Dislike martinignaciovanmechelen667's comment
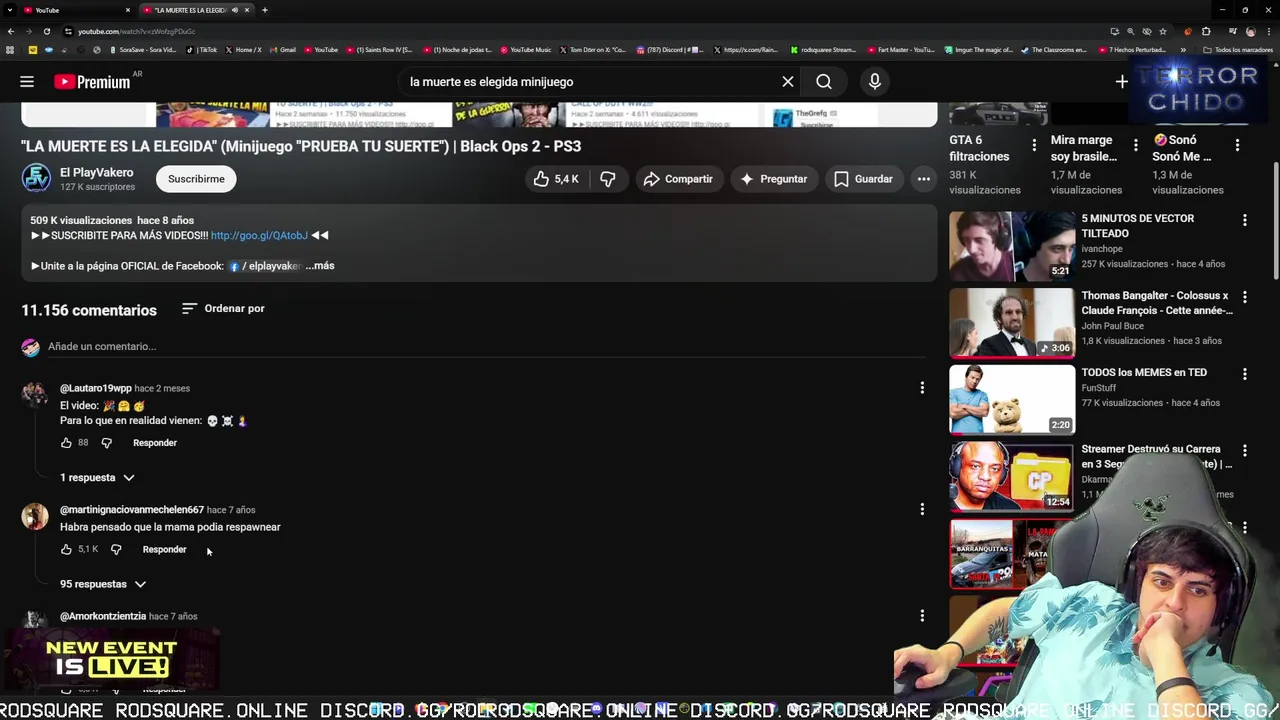Viewport: 1280px width, 720px height. (116, 549)
